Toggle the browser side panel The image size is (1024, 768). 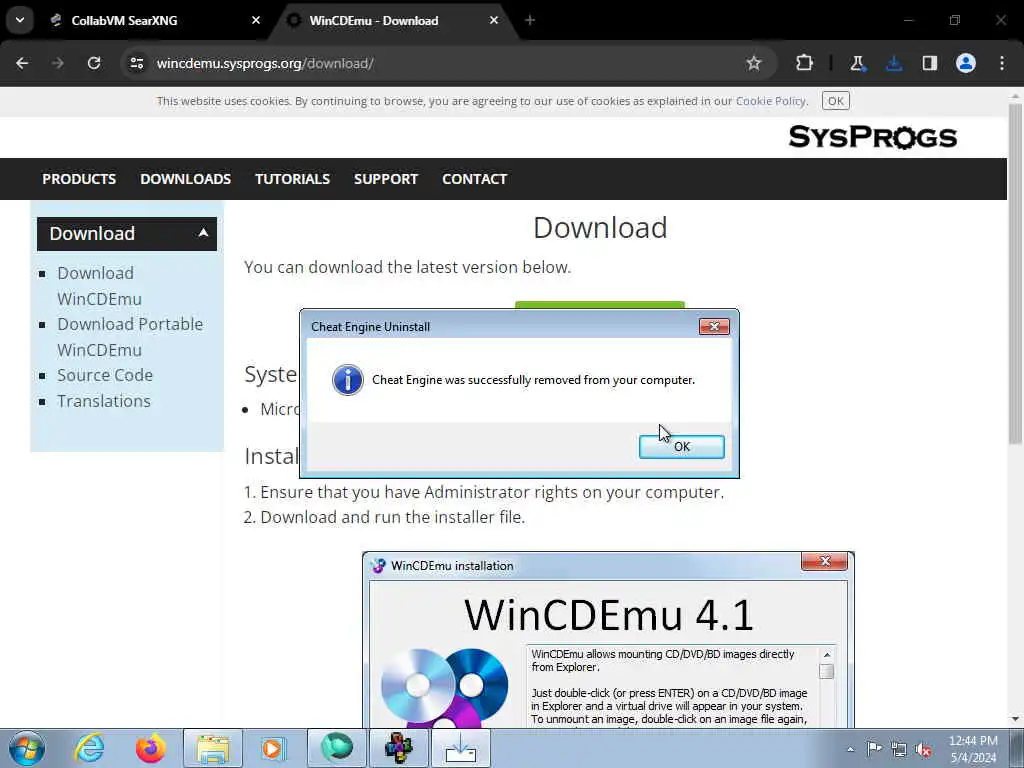click(x=930, y=63)
